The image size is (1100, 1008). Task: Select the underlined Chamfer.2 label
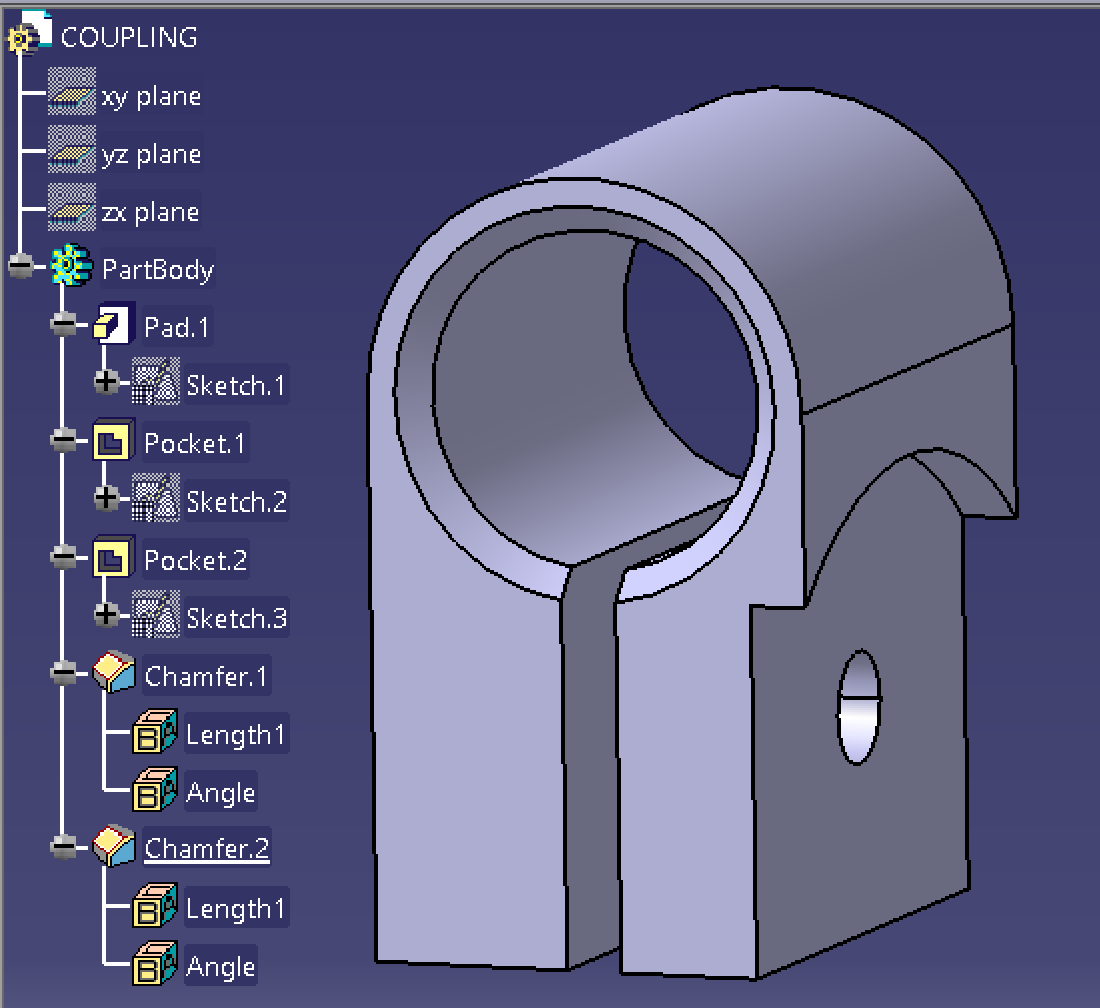[x=207, y=849]
